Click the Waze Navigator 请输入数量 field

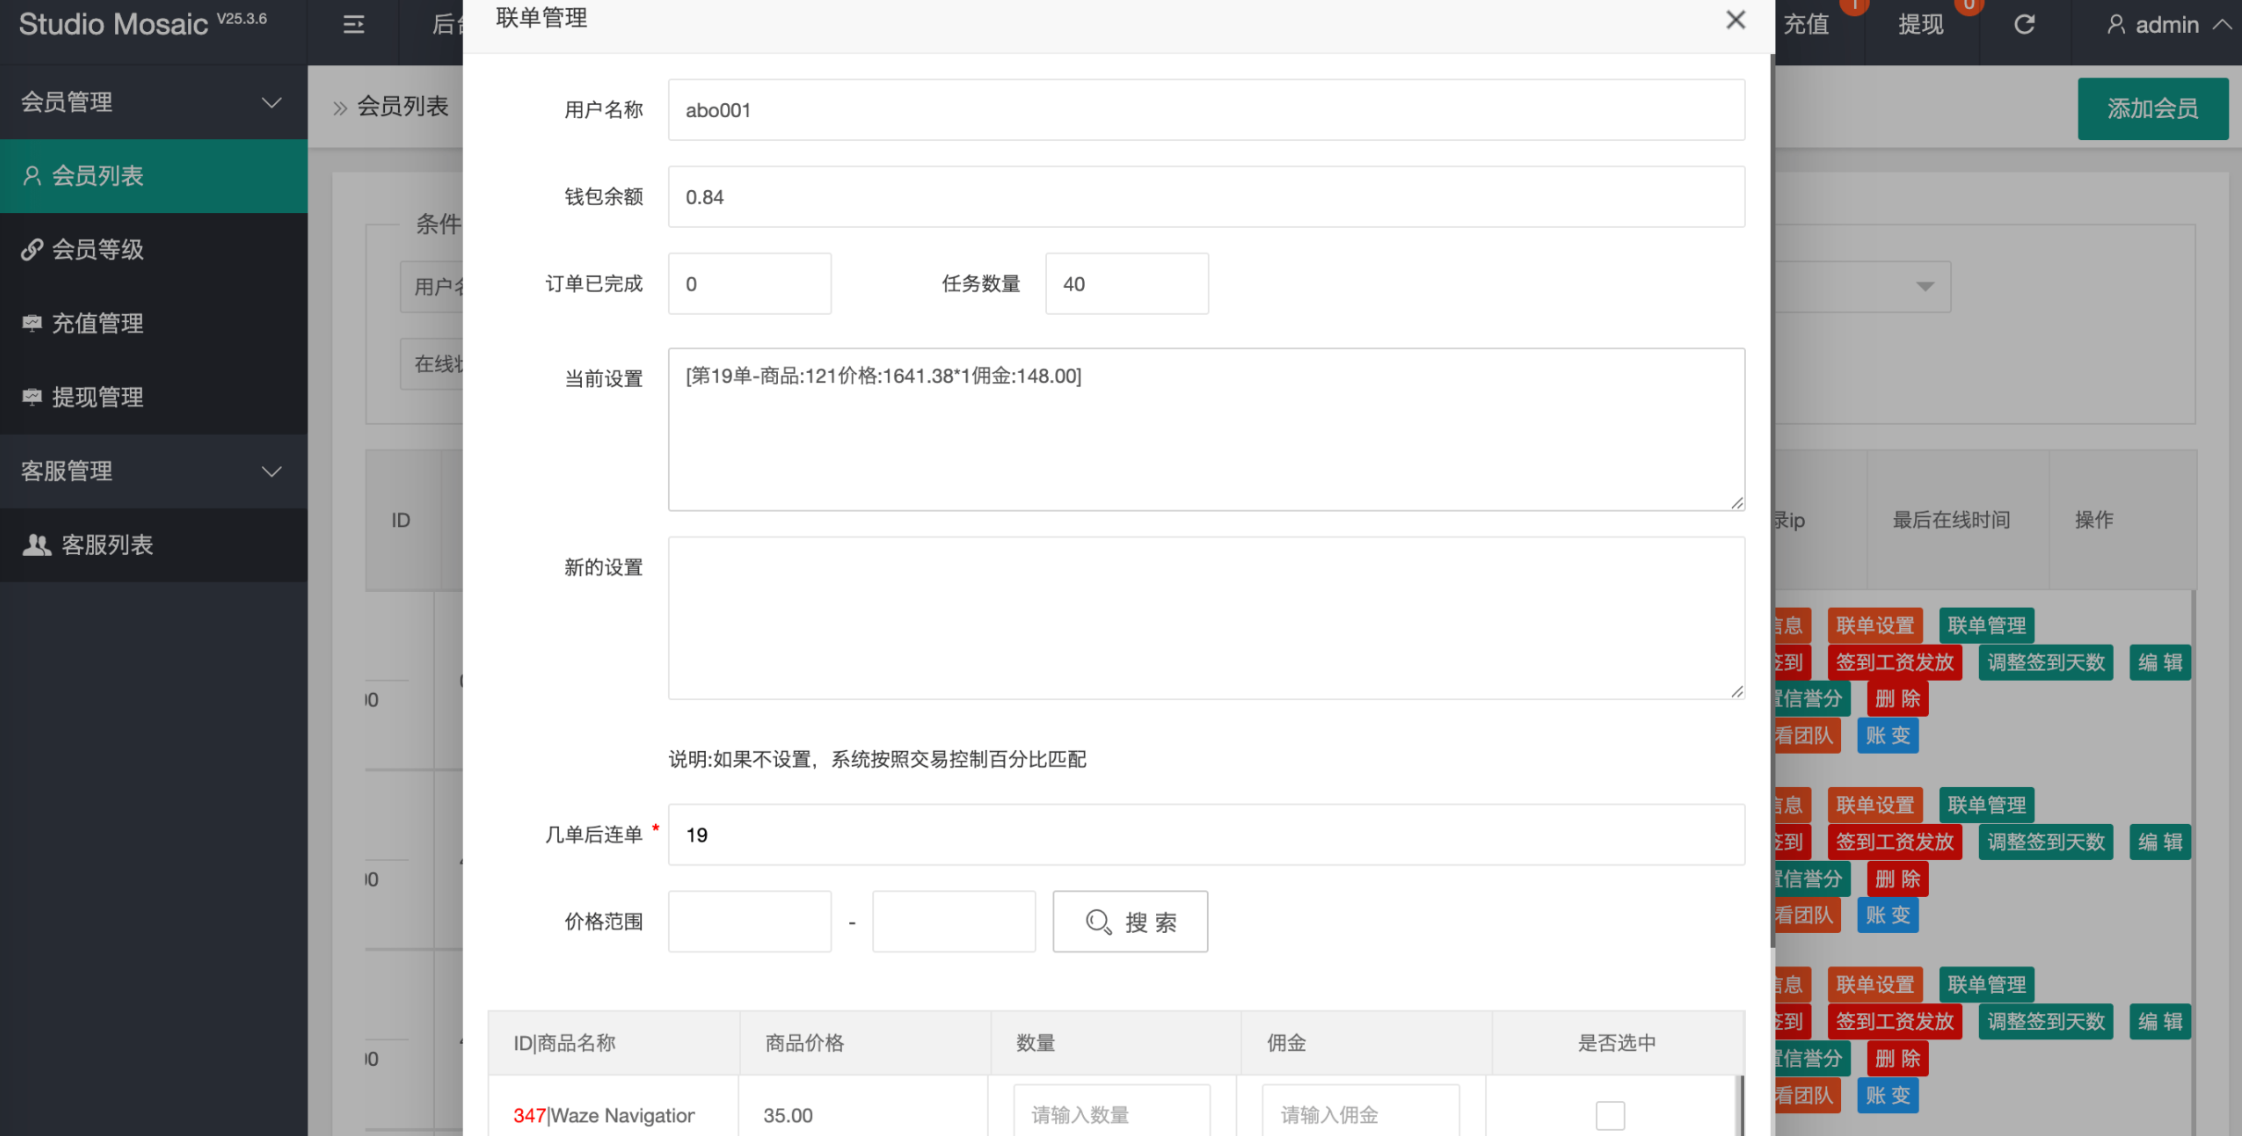[x=1111, y=1114]
